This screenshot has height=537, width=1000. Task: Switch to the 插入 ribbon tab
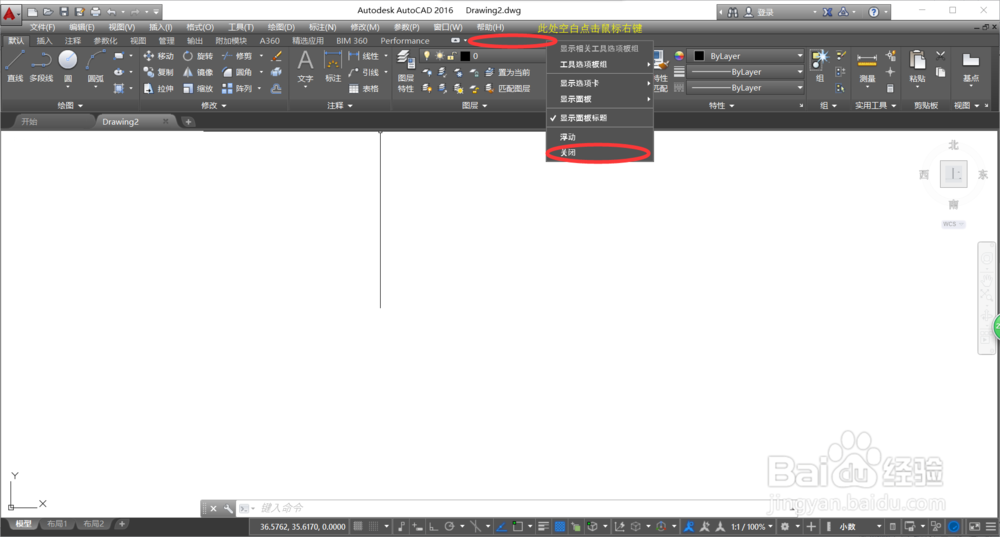44,41
